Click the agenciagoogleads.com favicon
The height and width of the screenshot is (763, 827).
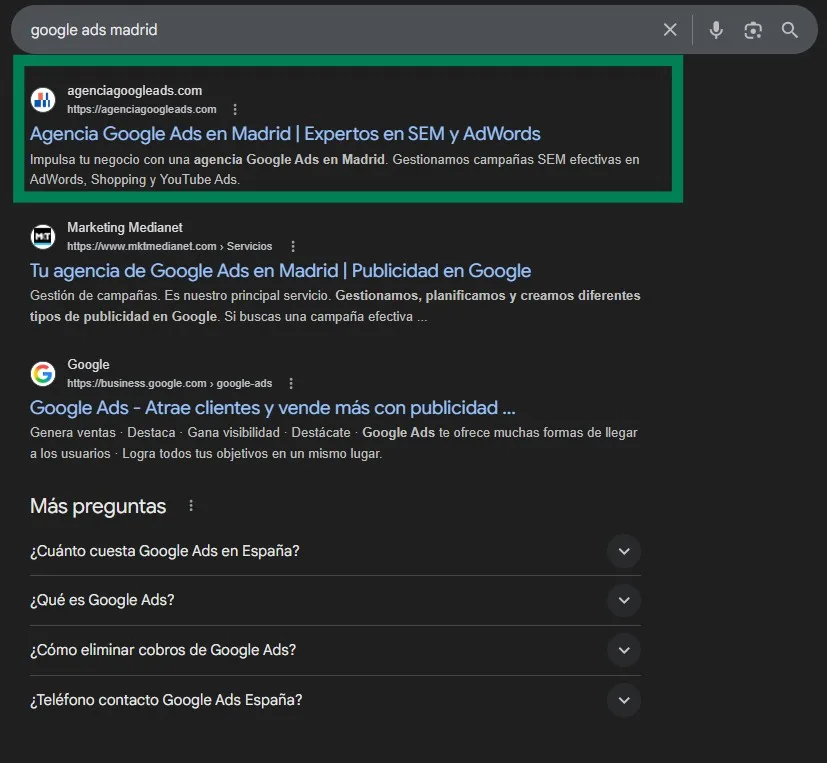[43, 100]
